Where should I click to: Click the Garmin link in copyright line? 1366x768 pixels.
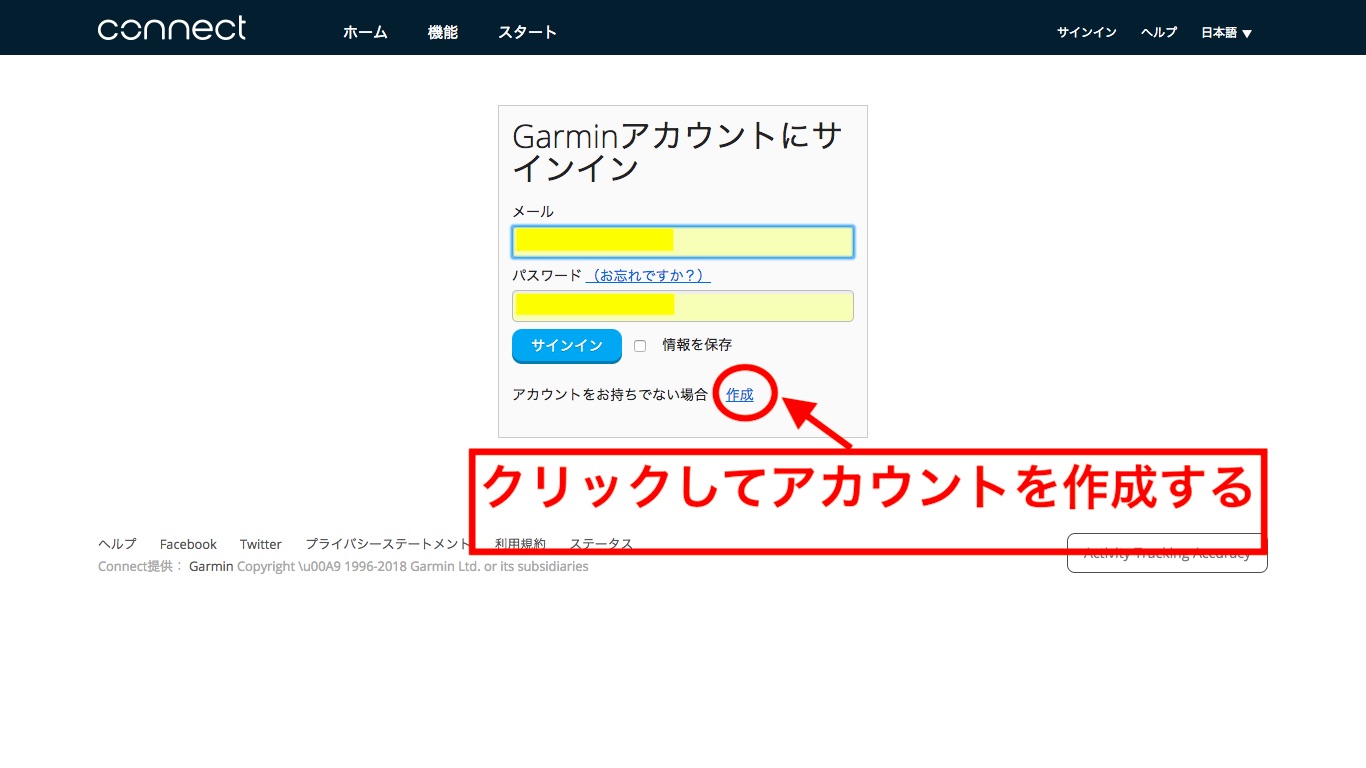click(x=211, y=566)
